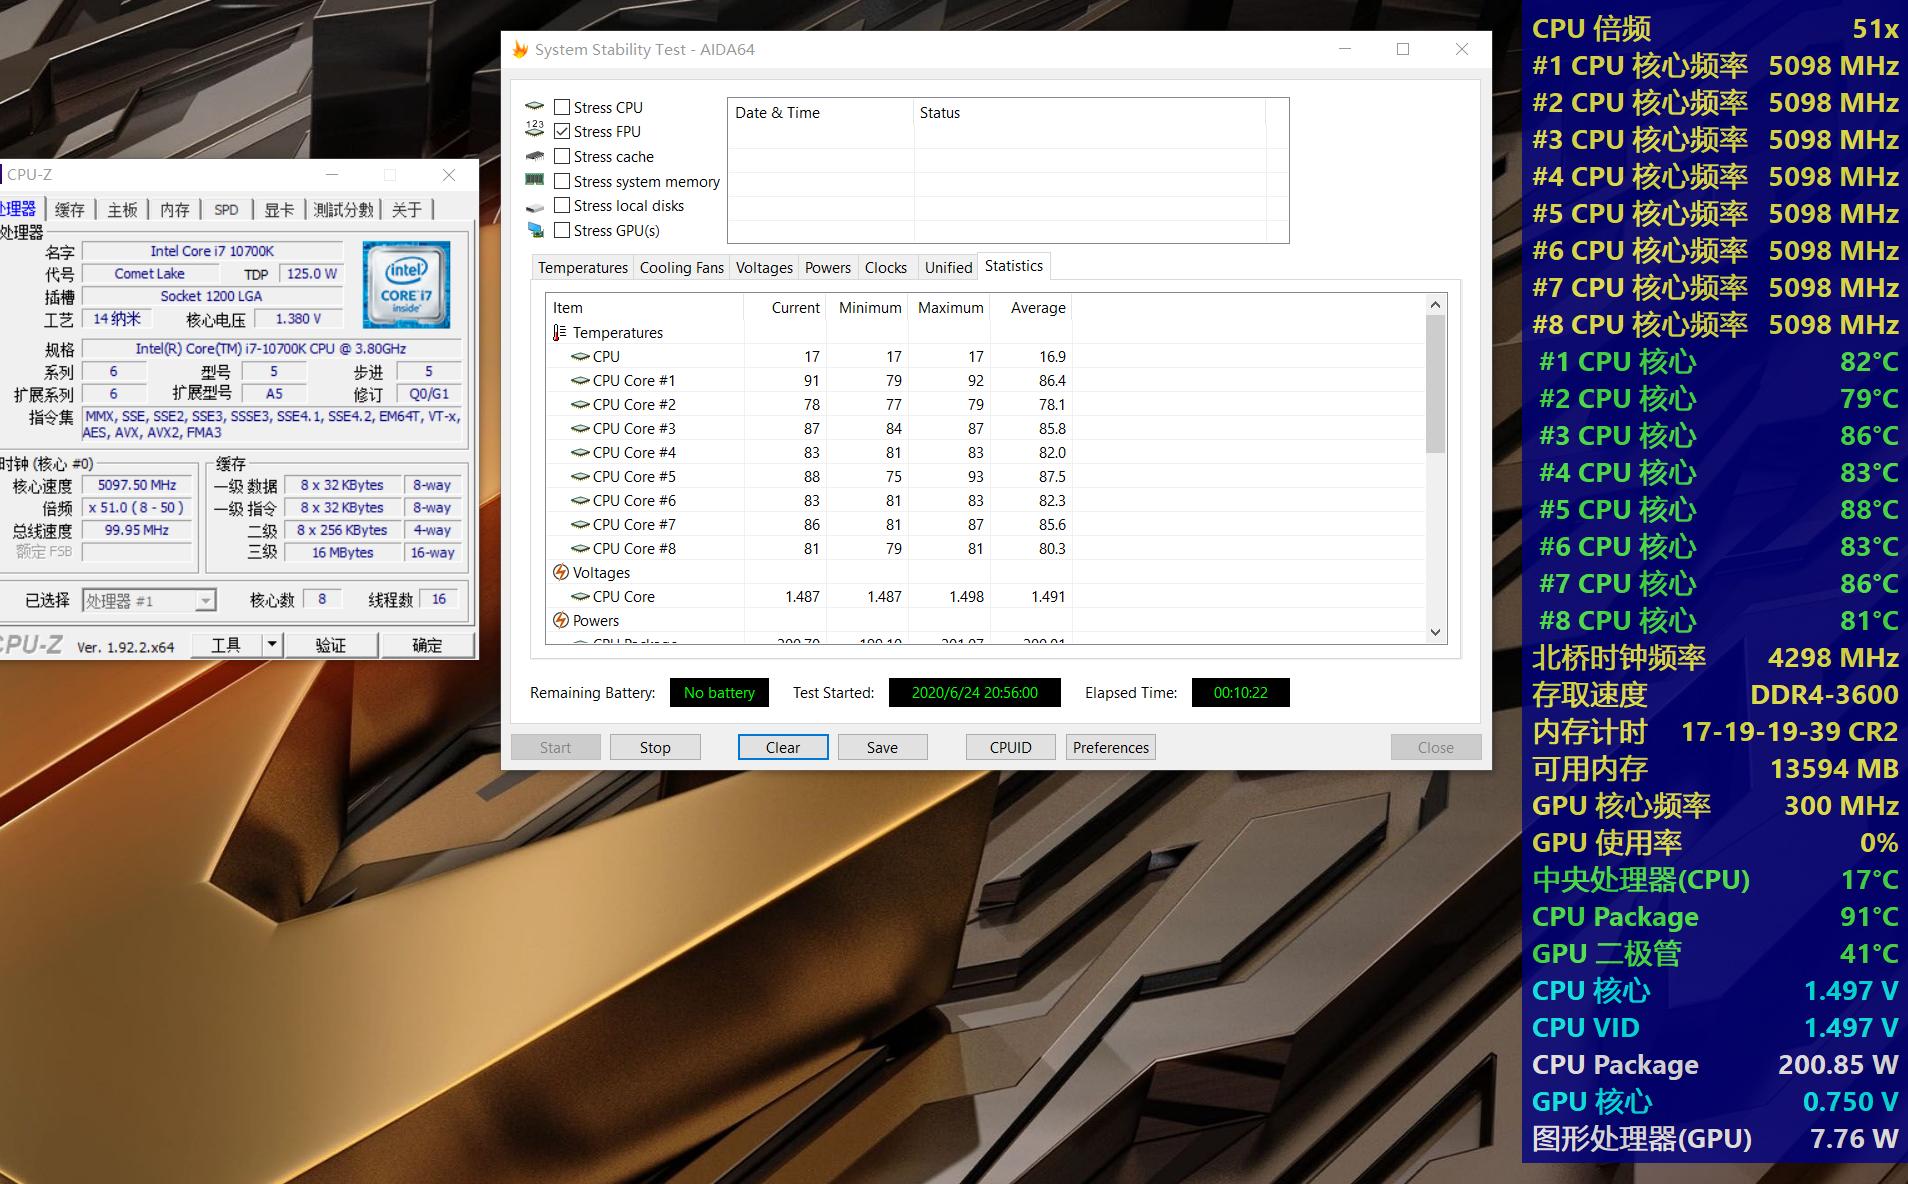Open the 关于 tab in CPU-Z
This screenshot has width=1908, height=1184.
pyautogui.click(x=406, y=209)
